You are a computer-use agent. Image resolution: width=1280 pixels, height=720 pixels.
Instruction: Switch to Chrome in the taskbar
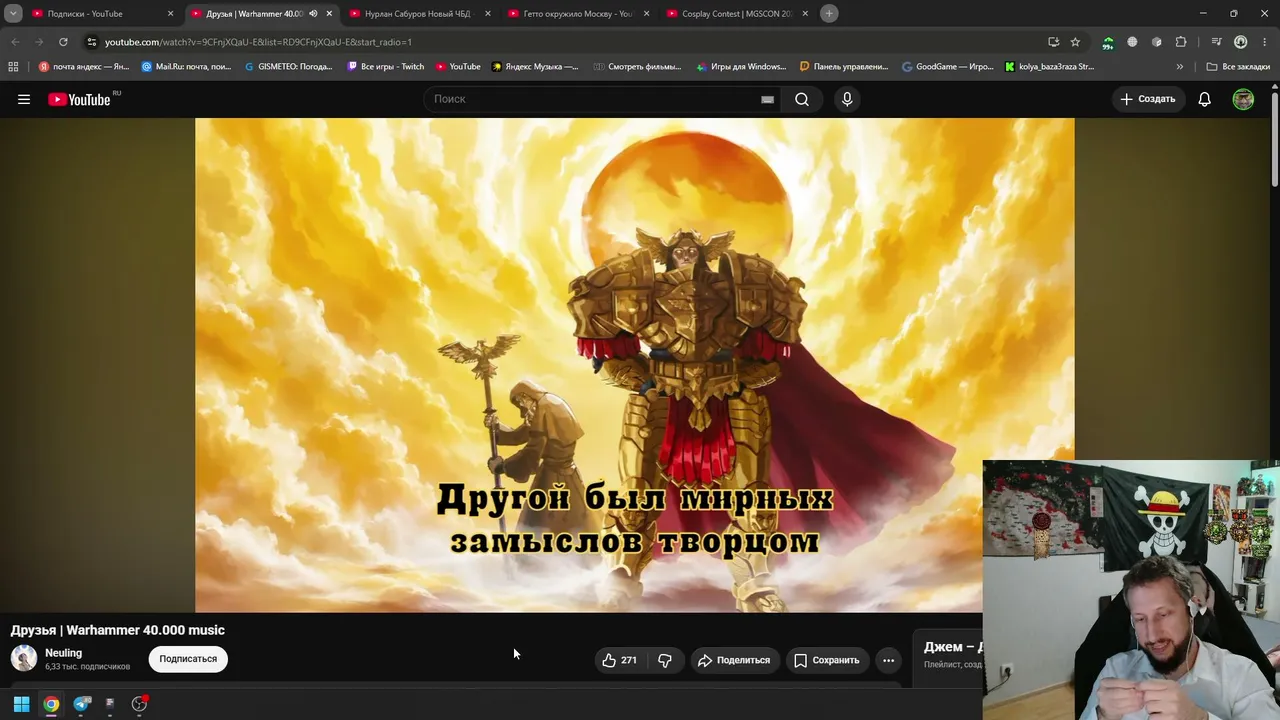pyautogui.click(x=51, y=704)
